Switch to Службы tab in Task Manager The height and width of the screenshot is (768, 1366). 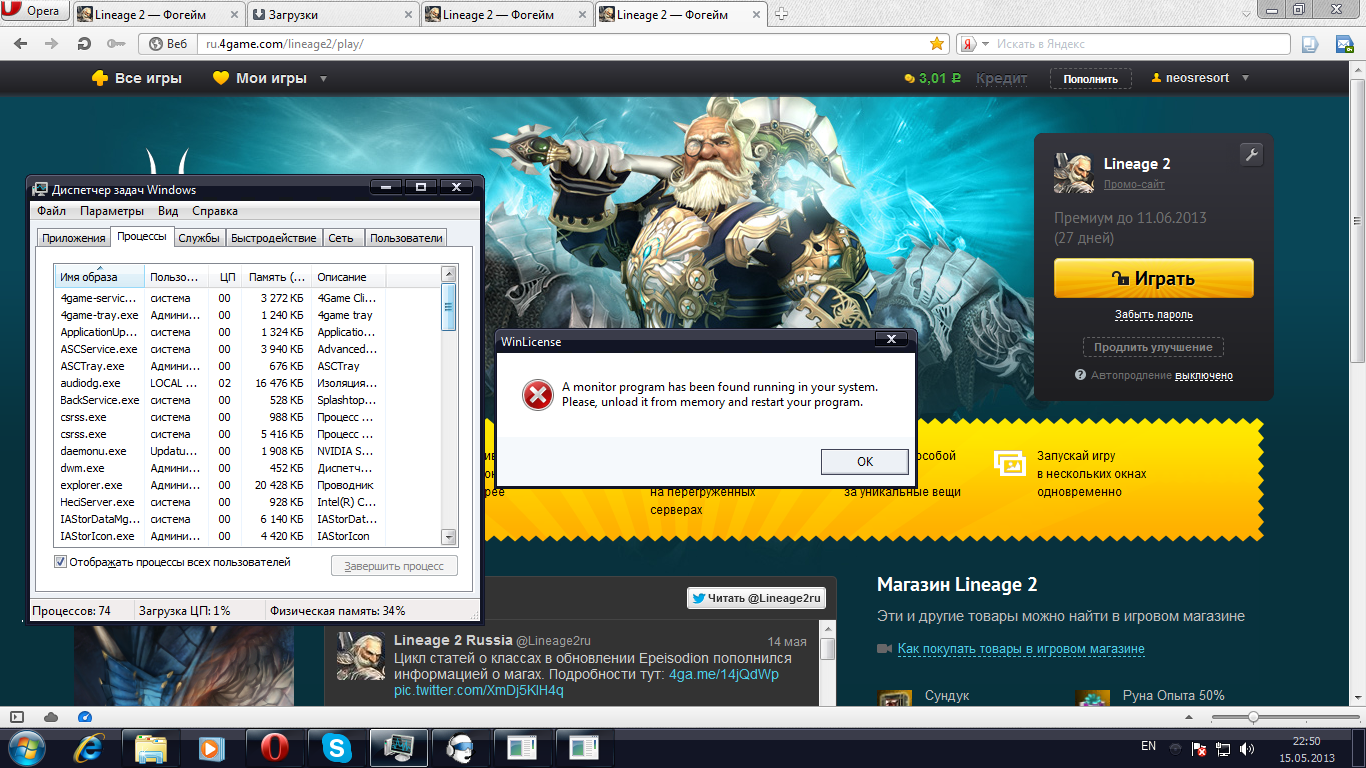(199, 238)
